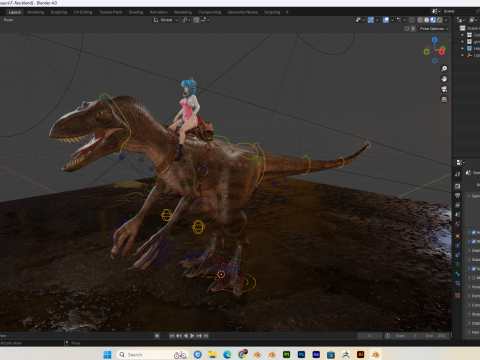The height and width of the screenshot is (360, 480).
Task: Click the zoom view magnifier icon
Action: pos(444,69)
